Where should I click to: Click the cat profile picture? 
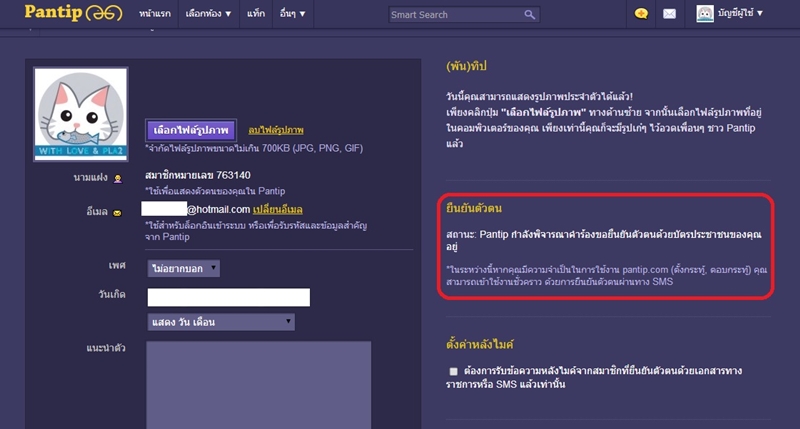coord(81,114)
